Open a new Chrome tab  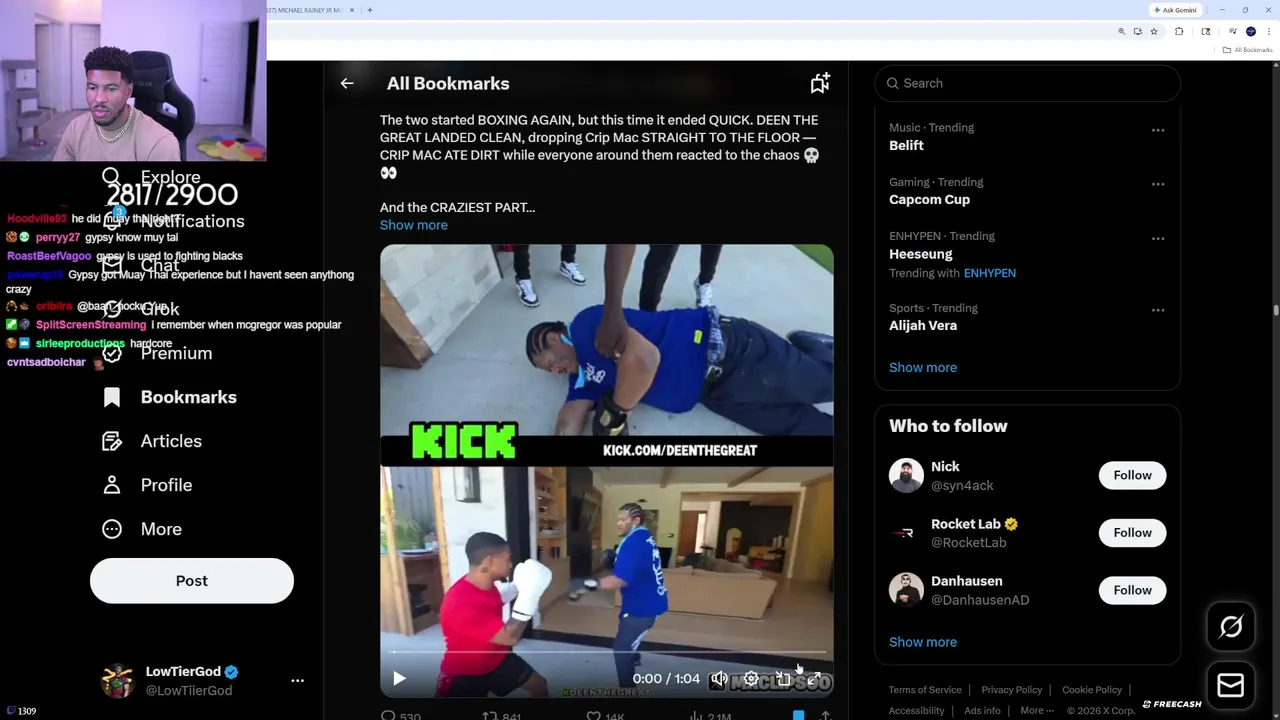pyautogui.click(x=370, y=10)
